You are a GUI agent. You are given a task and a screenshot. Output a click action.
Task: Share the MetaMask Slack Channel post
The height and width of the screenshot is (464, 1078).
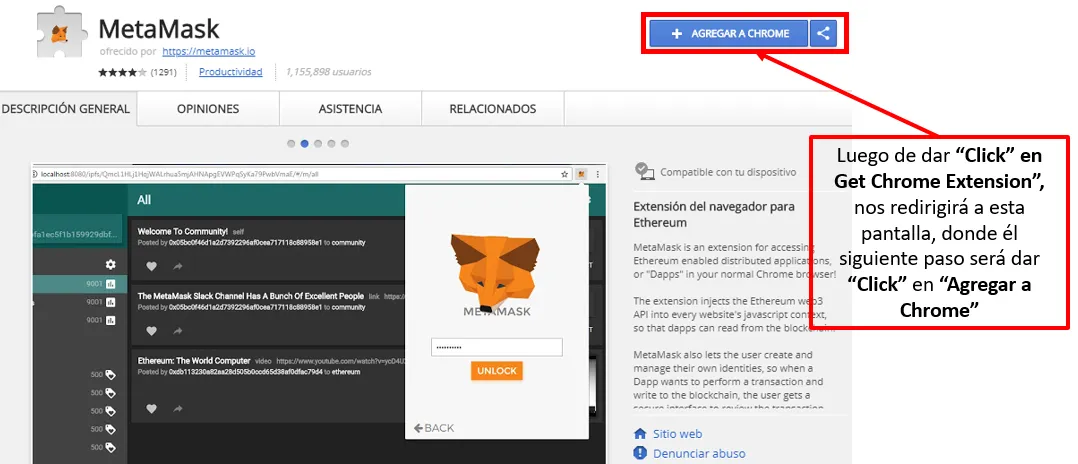pos(177,331)
